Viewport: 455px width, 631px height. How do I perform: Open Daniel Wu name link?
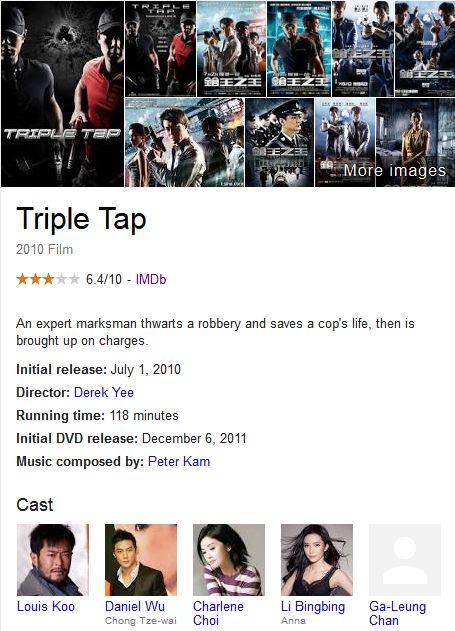pyautogui.click(x=135, y=606)
